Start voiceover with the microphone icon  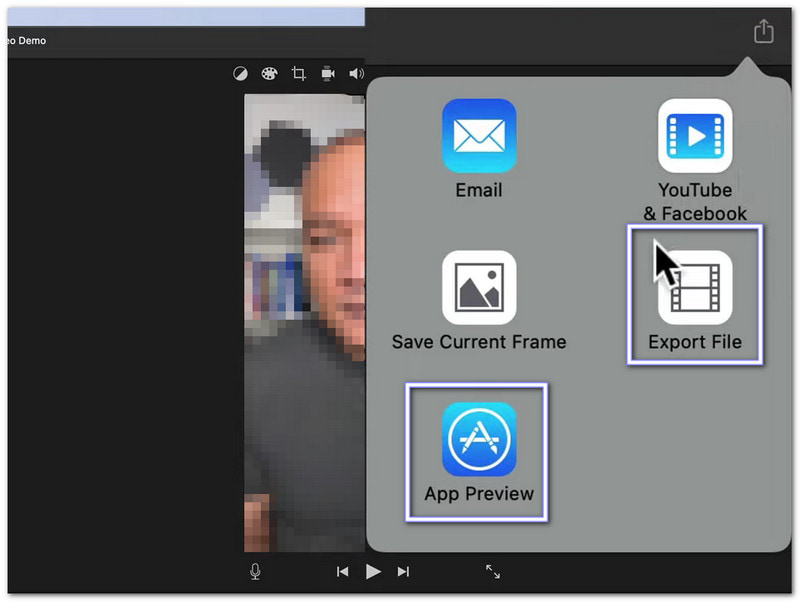(256, 571)
